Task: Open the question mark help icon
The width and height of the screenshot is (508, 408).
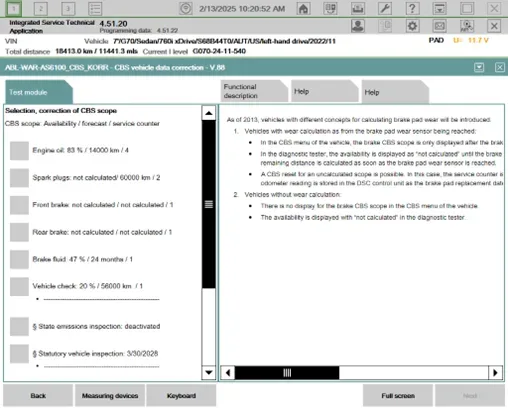Action: click(x=412, y=9)
